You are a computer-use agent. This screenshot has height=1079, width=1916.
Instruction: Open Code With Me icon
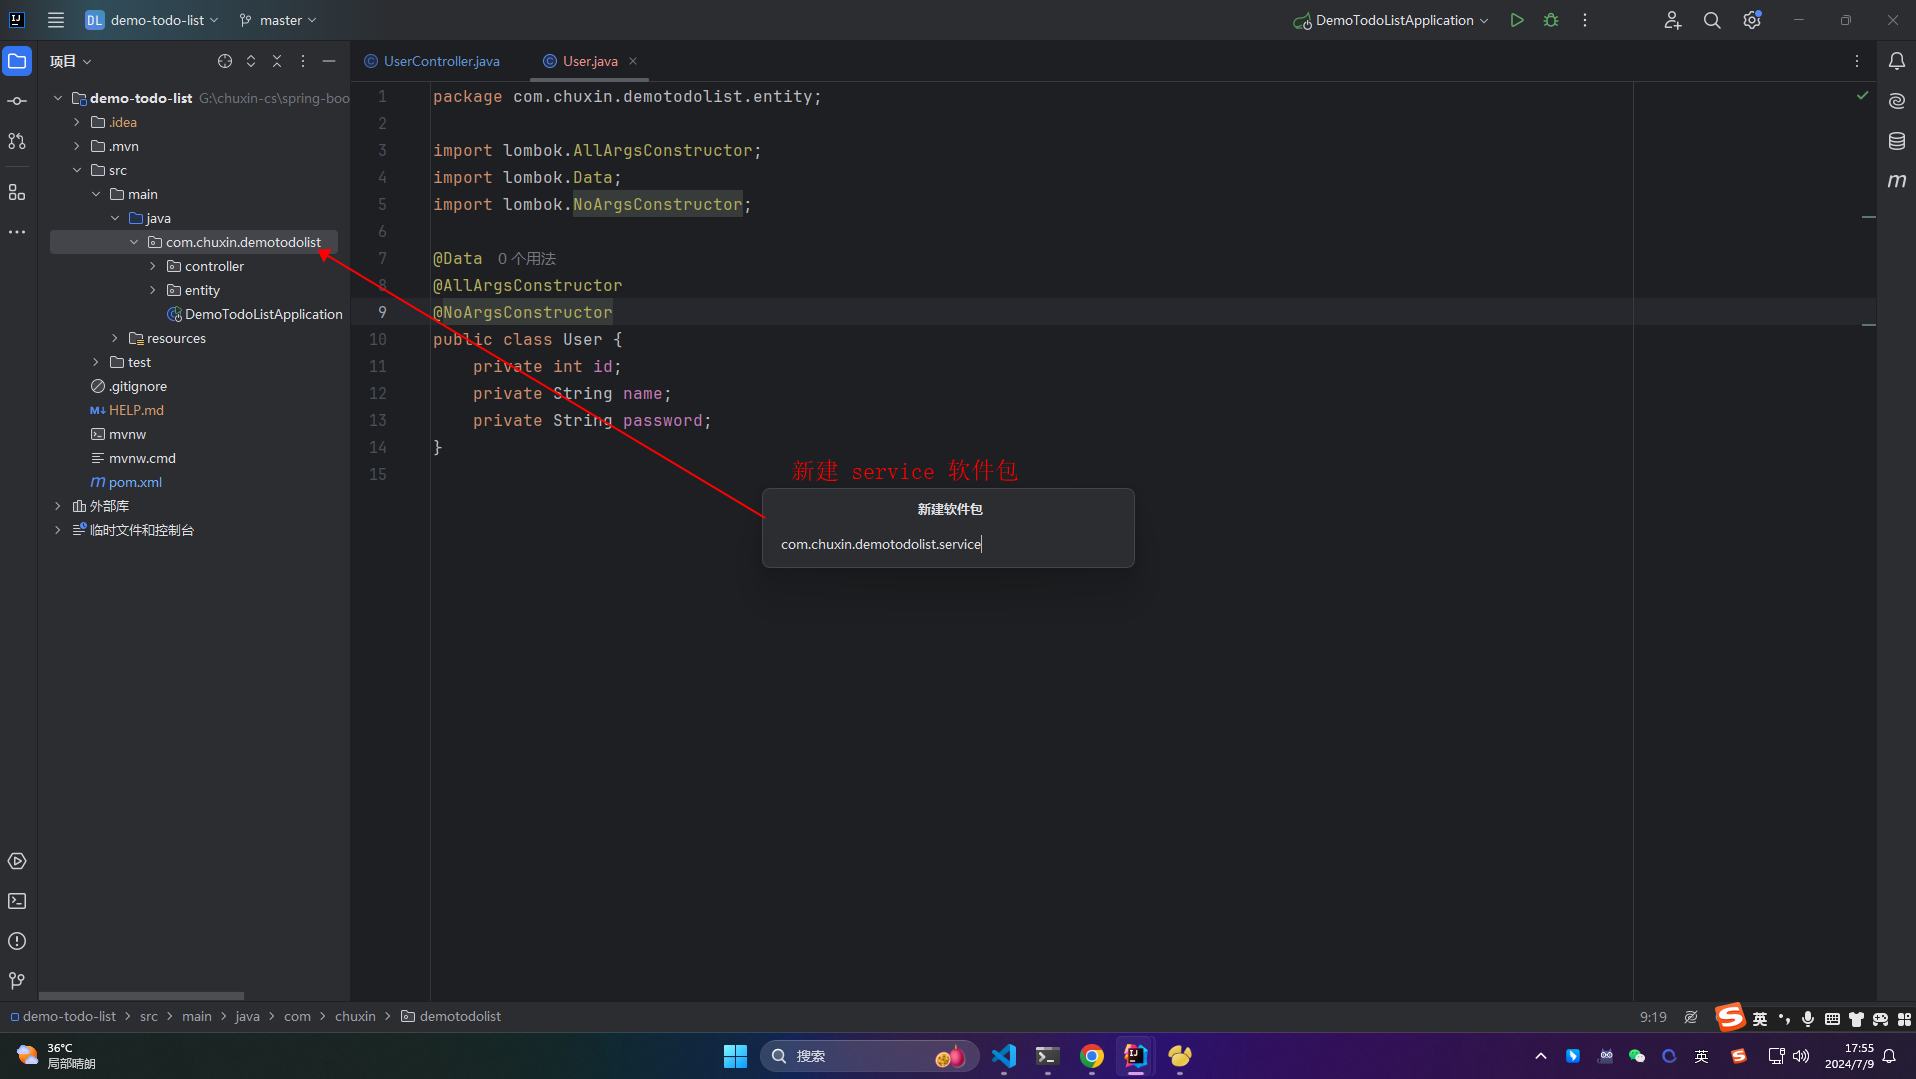[1672, 20]
